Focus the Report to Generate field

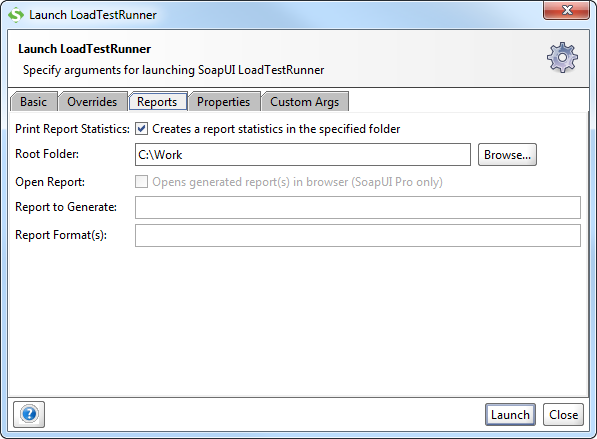358,208
